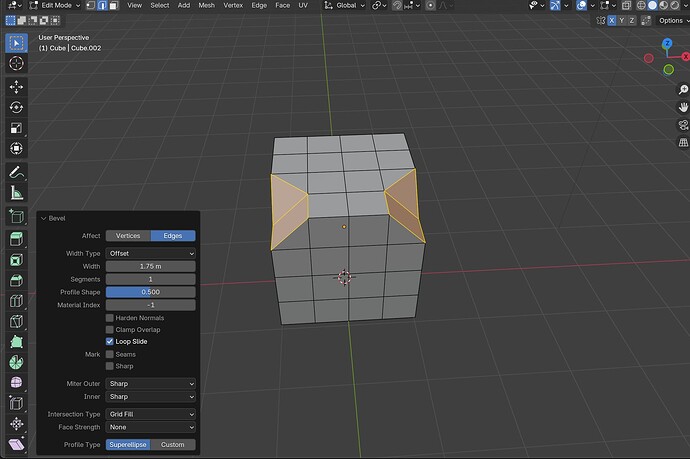Open the Face Strength dropdown

tap(150, 427)
